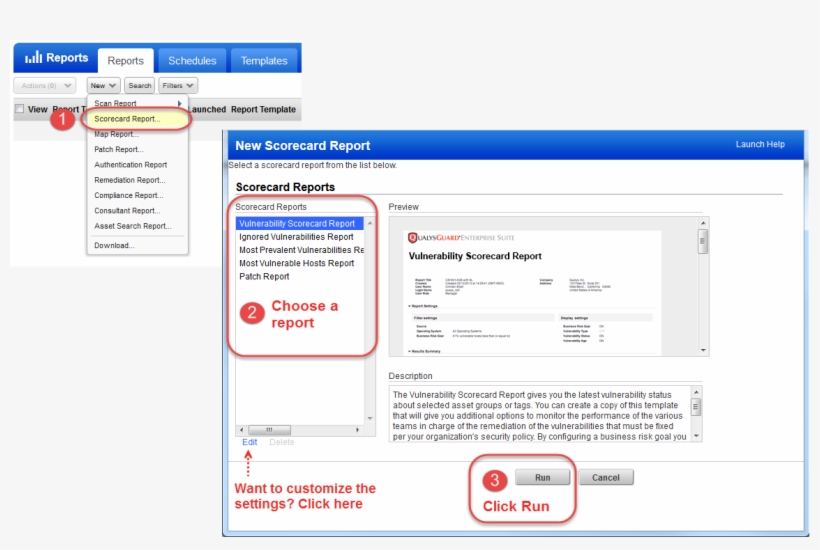
Task: Choose Scorecard Report... from the menu
Action: (x=127, y=119)
